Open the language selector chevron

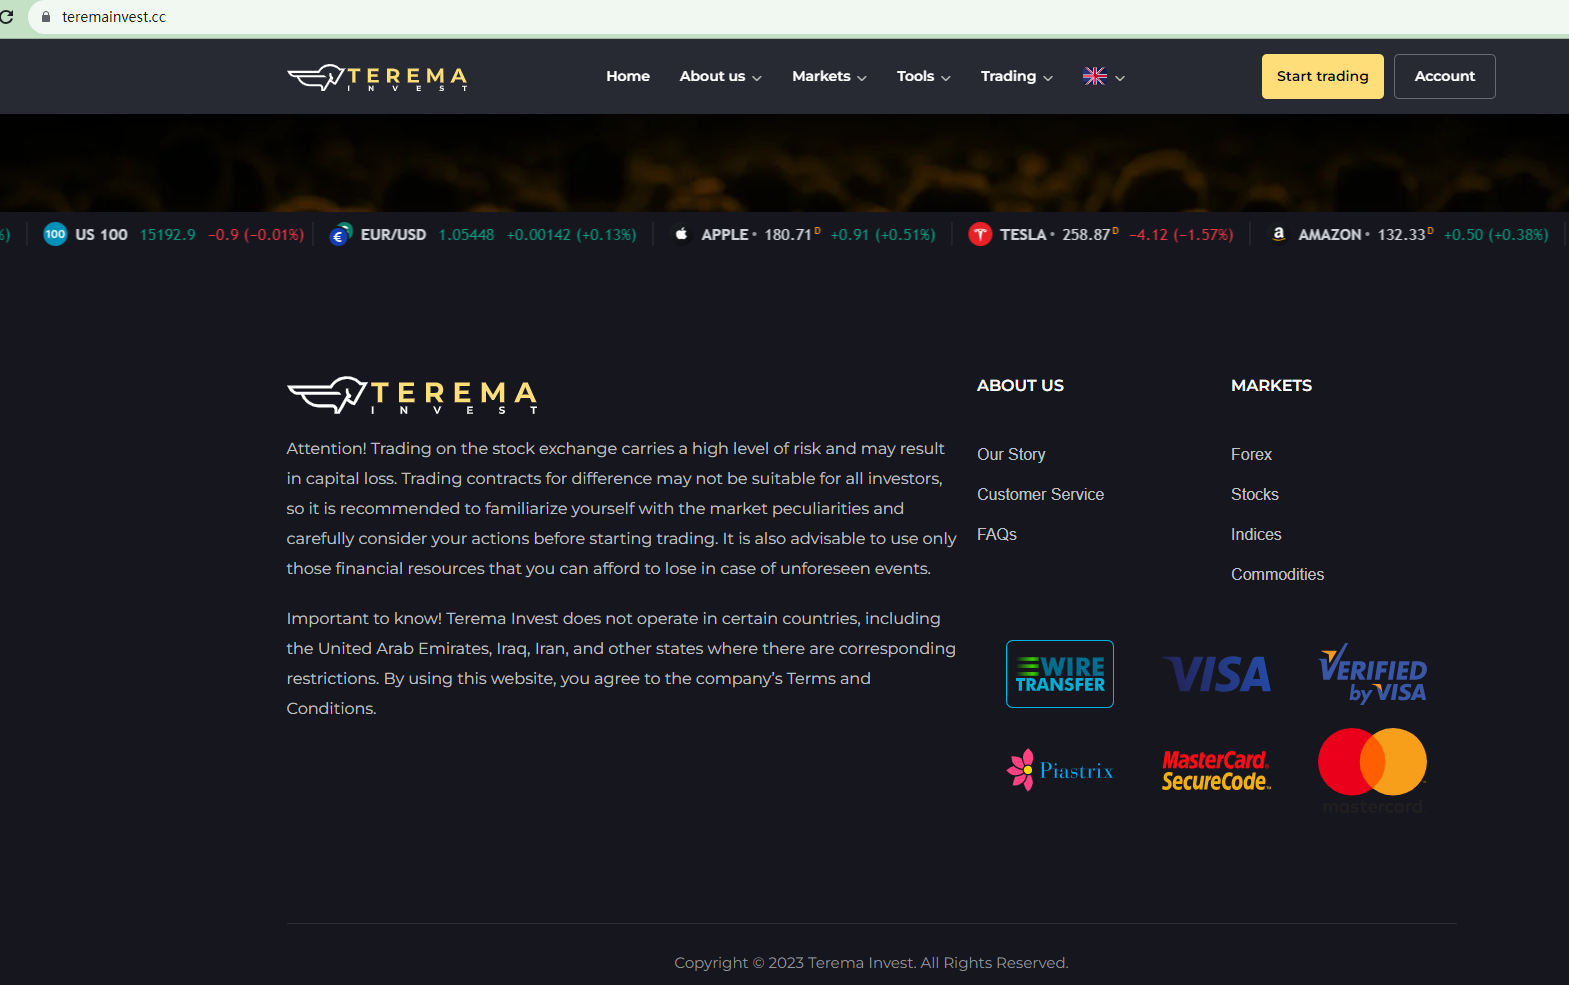[1120, 78]
